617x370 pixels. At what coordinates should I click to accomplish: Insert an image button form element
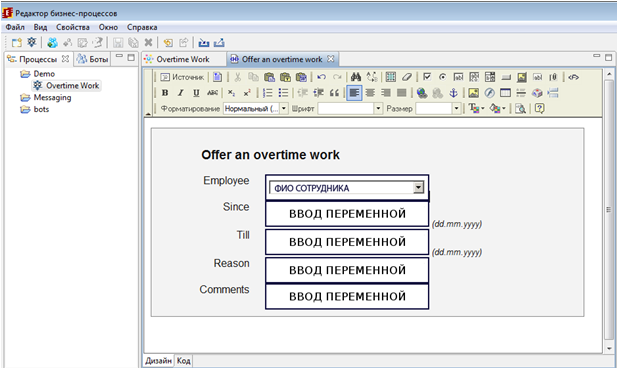[x=522, y=77]
